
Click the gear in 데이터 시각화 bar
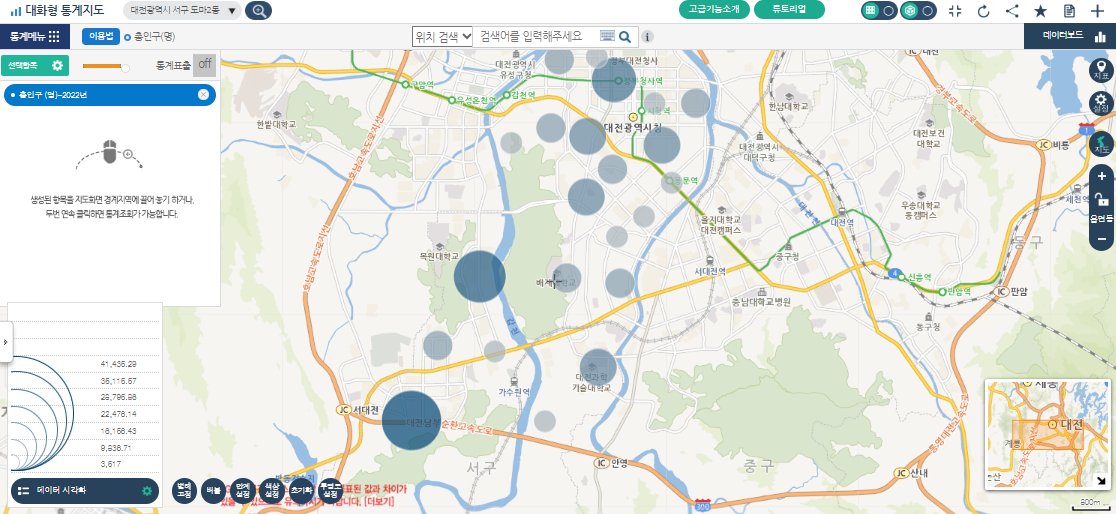tap(147, 491)
